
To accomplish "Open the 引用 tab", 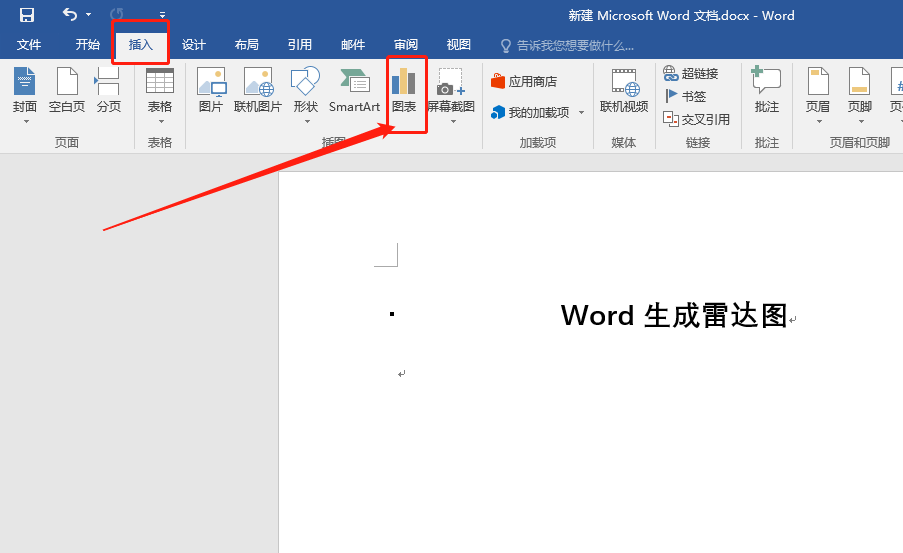I will click(x=299, y=45).
